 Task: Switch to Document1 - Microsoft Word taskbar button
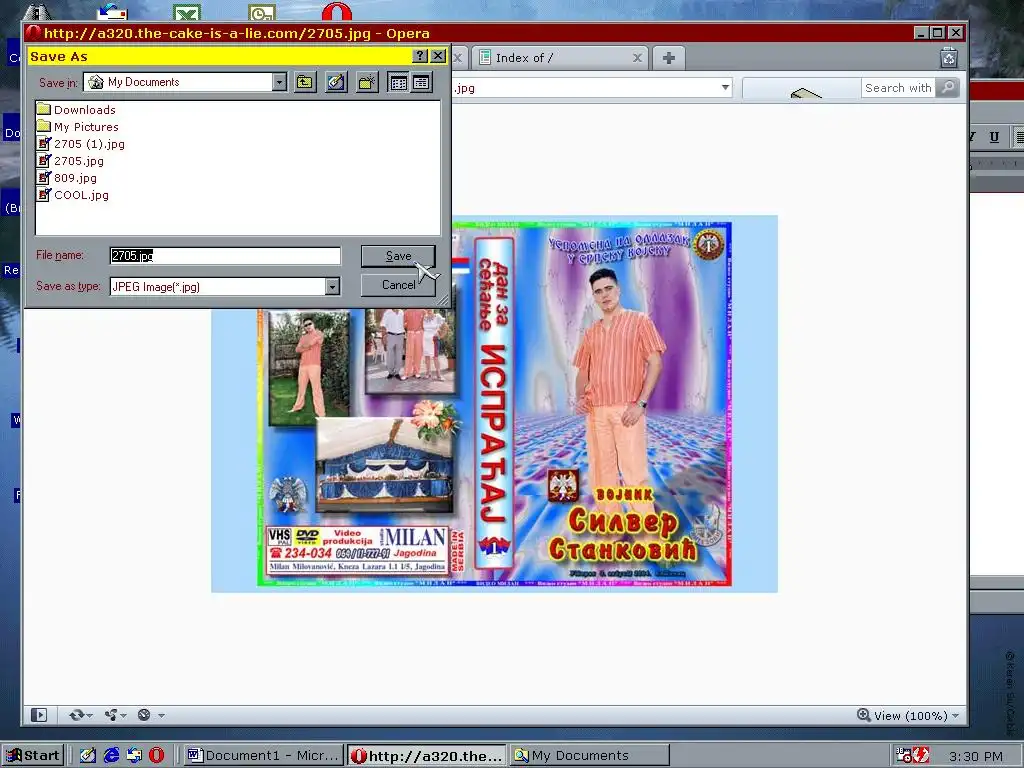263,756
